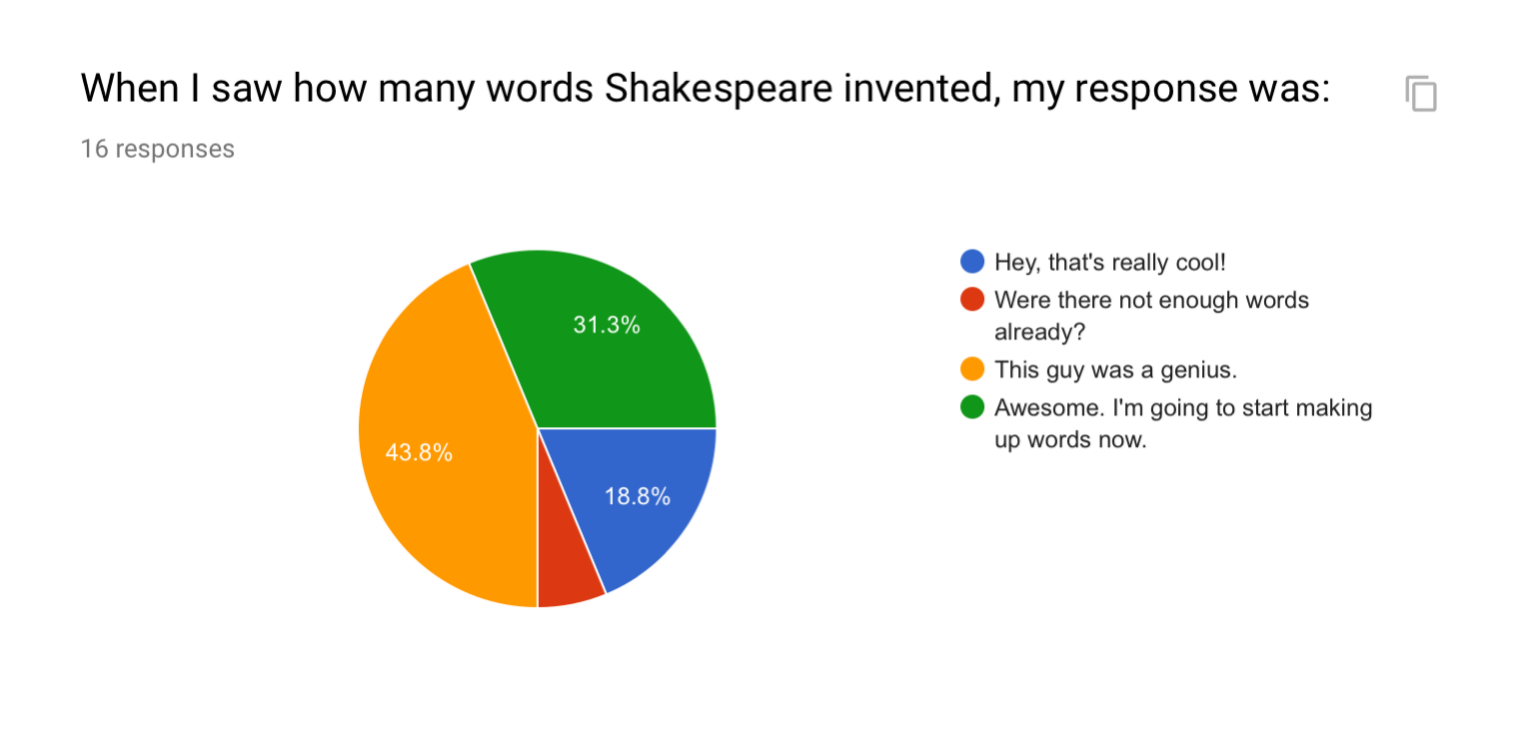1517x754 pixels.
Task: Select "This guy was a genius." legend
Action: pos(1115,370)
